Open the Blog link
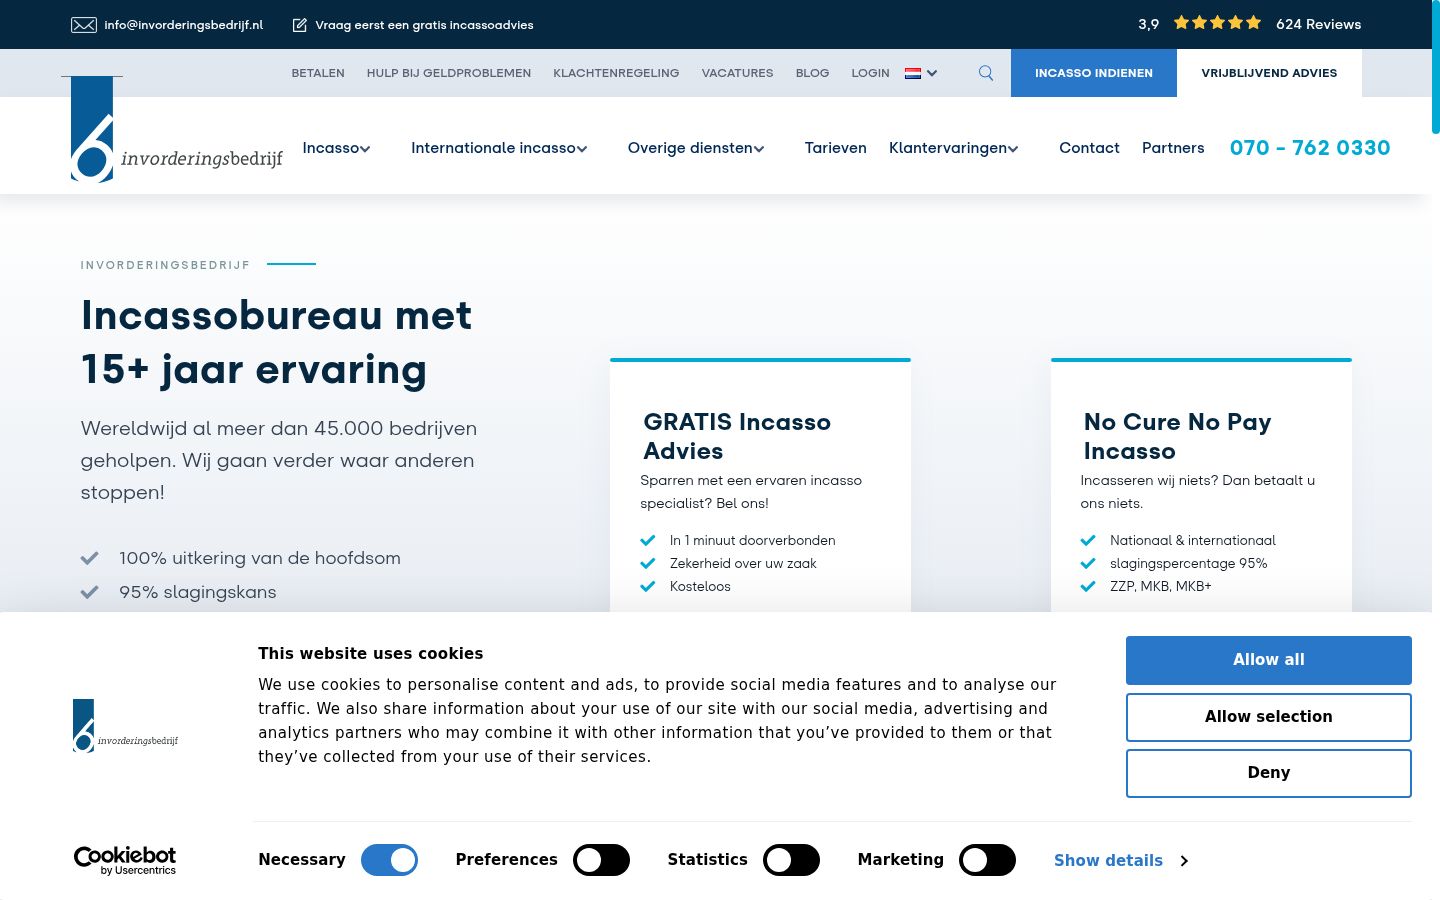 pyautogui.click(x=813, y=73)
